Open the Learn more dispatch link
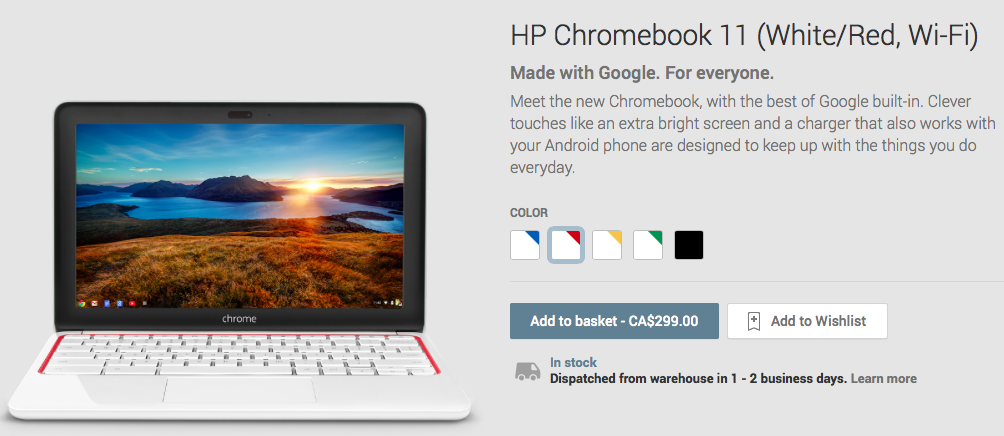Viewport: 1004px width, 436px height. click(x=884, y=378)
